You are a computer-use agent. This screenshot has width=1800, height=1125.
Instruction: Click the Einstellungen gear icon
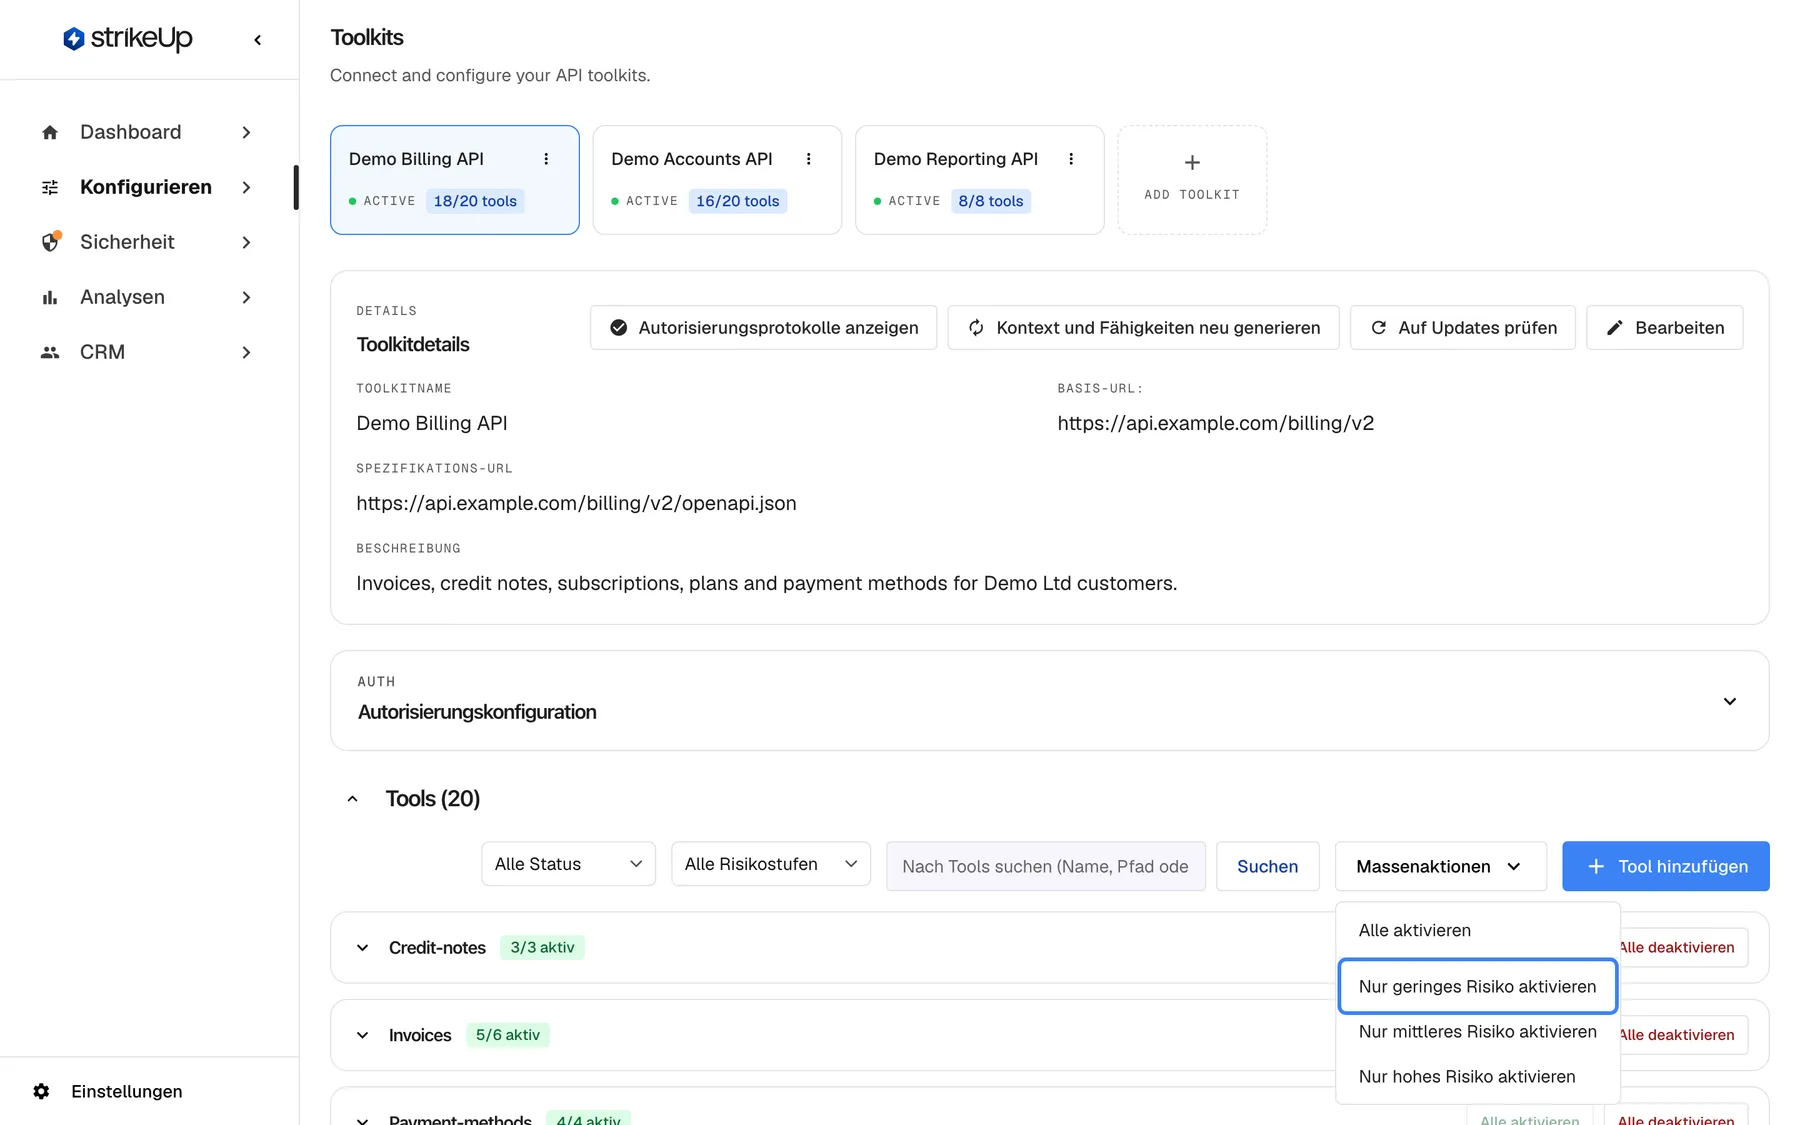coord(41,1091)
